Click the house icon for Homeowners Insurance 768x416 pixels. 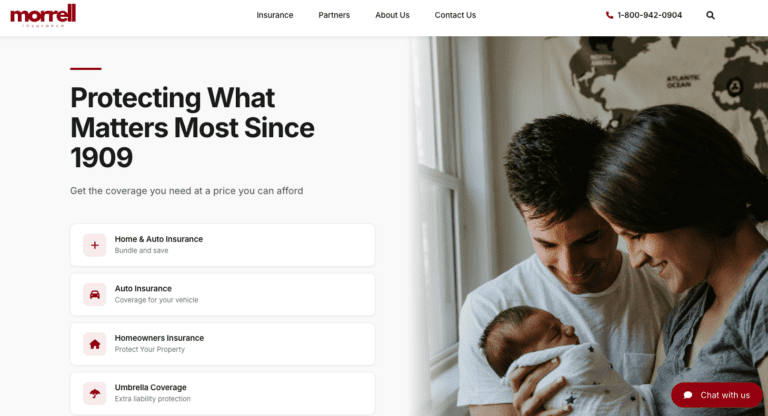click(95, 344)
